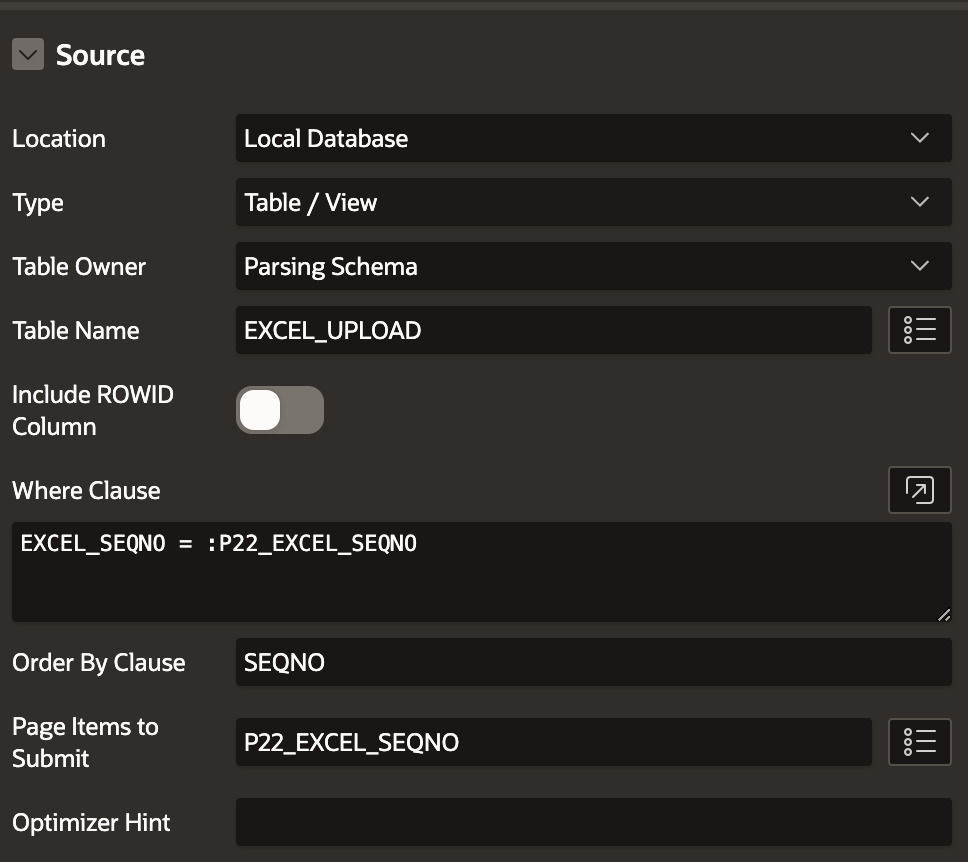Click the Include ROWID Column label
Image resolution: width=968 pixels, height=862 pixels.
click(93, 410)
